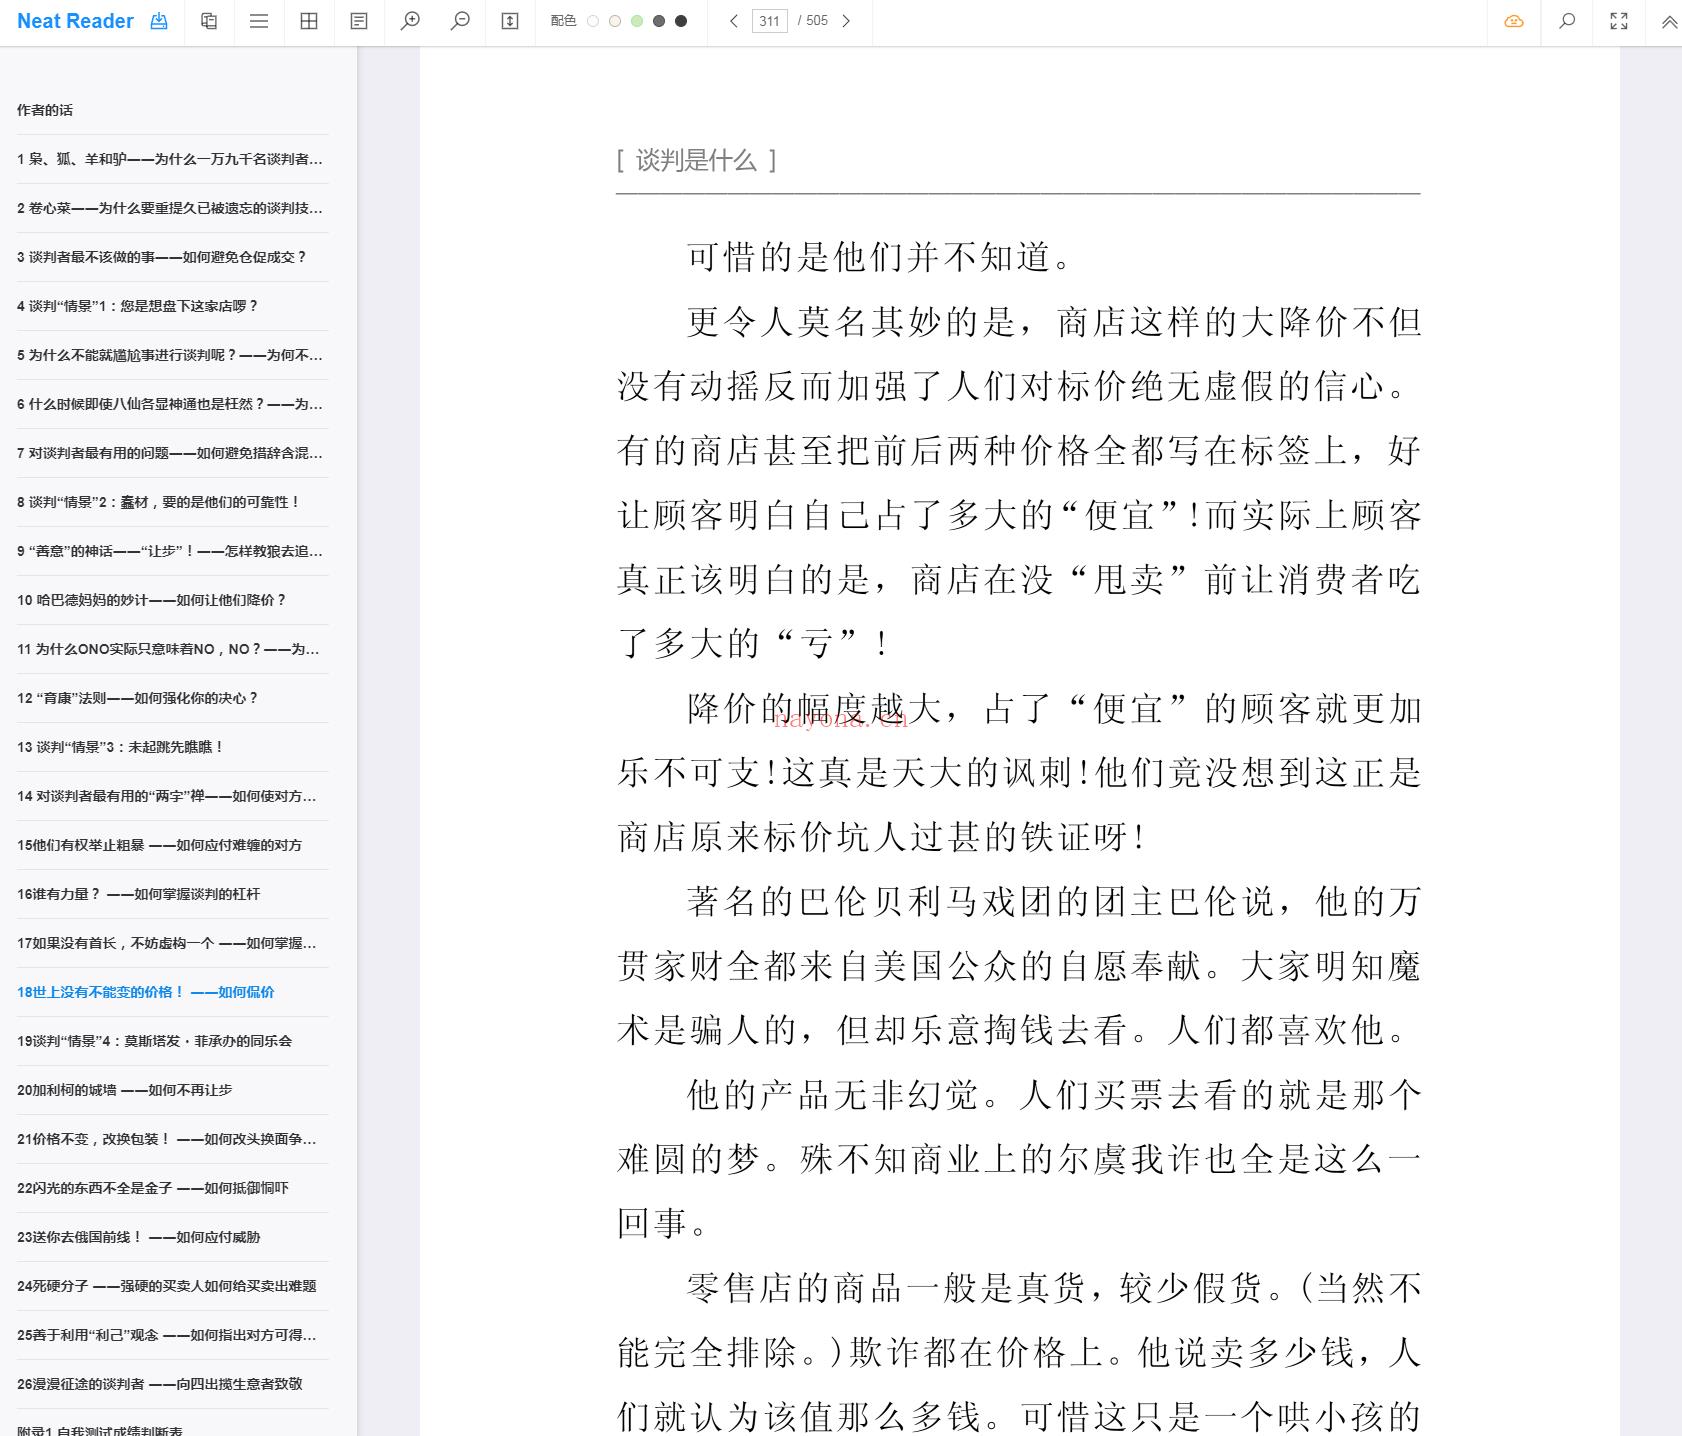
Task: Click the total pages text / 505
Action: (813, 21)
